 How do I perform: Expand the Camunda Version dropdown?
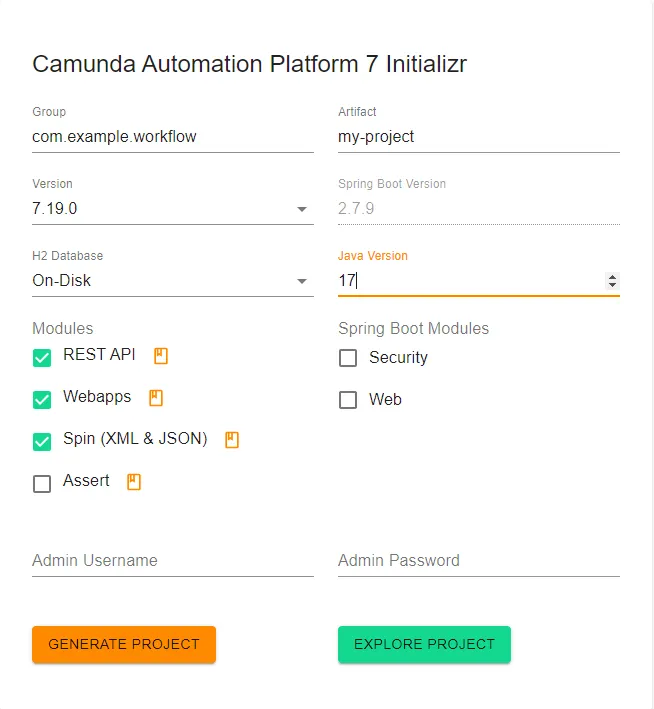[301, 210]
